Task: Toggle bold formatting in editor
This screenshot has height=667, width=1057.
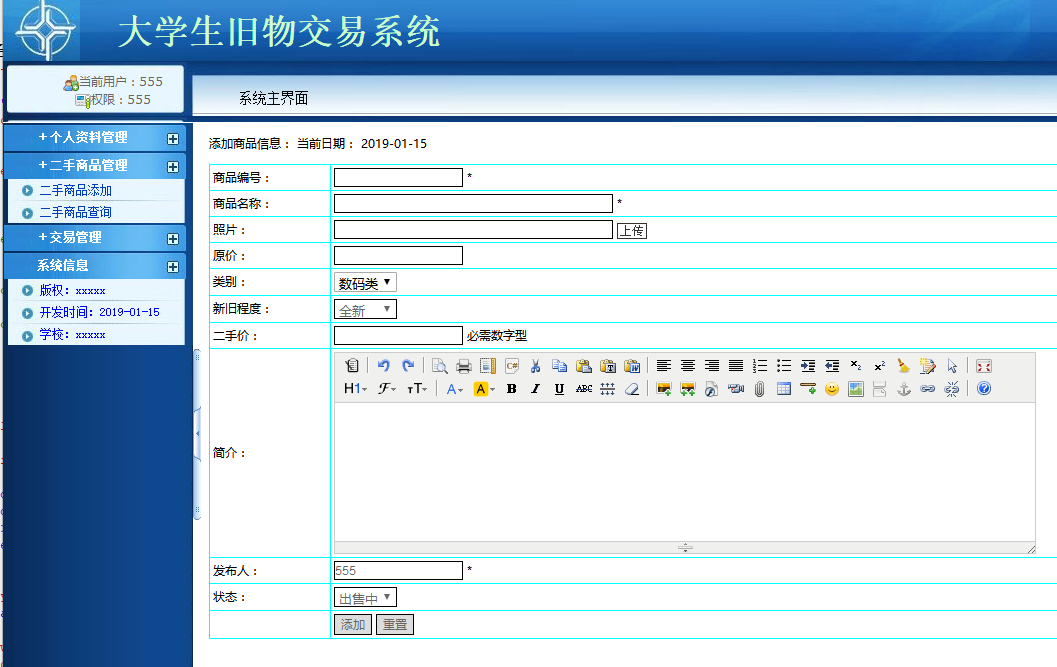Action: (x=512, y=389)
